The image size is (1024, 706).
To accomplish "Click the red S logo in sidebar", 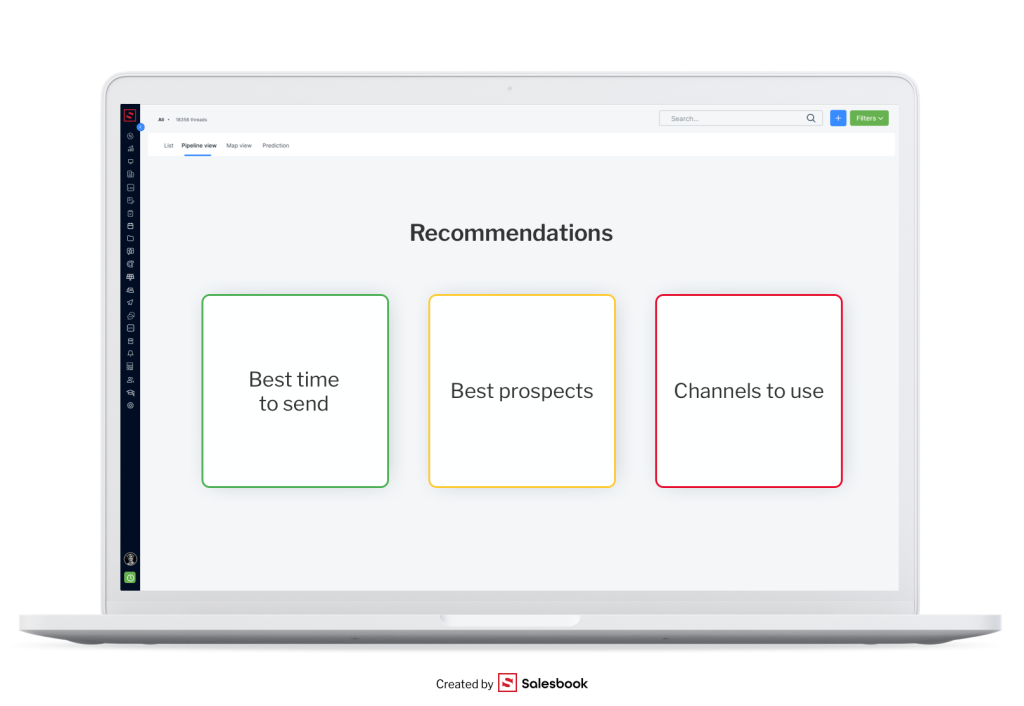I will point(130,115).
